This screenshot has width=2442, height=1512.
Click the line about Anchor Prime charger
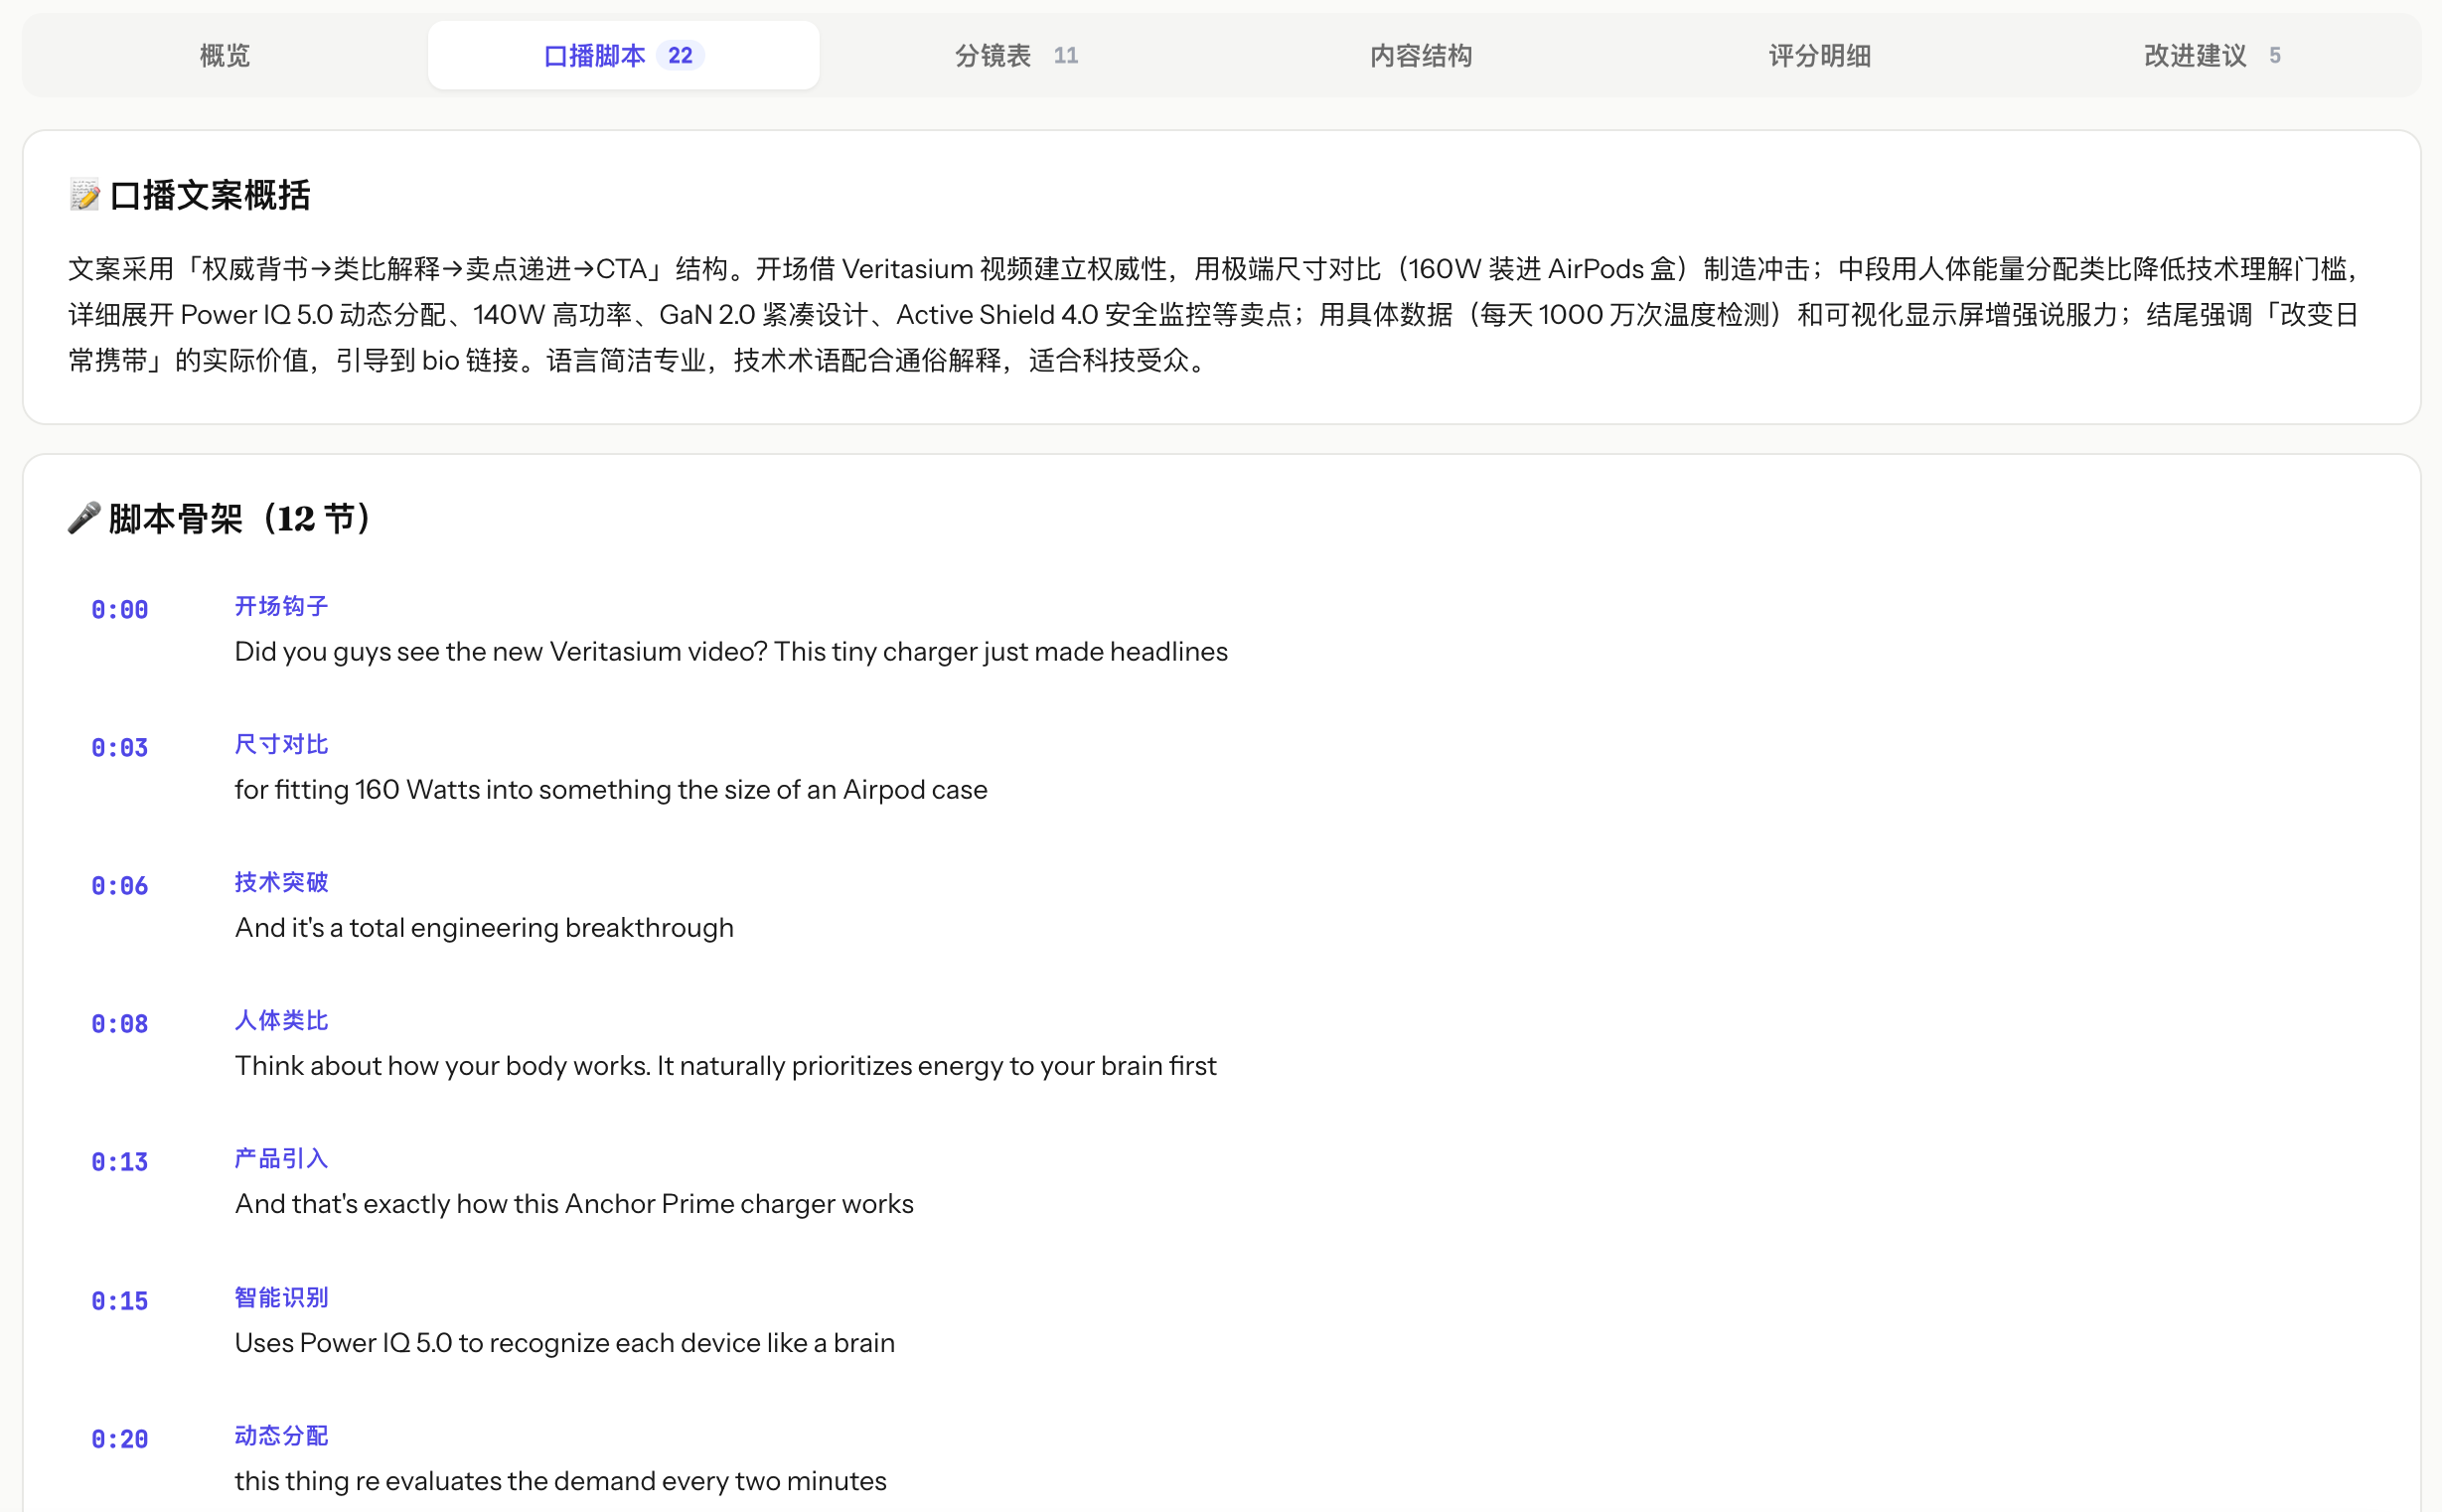tap(574, 1204)
